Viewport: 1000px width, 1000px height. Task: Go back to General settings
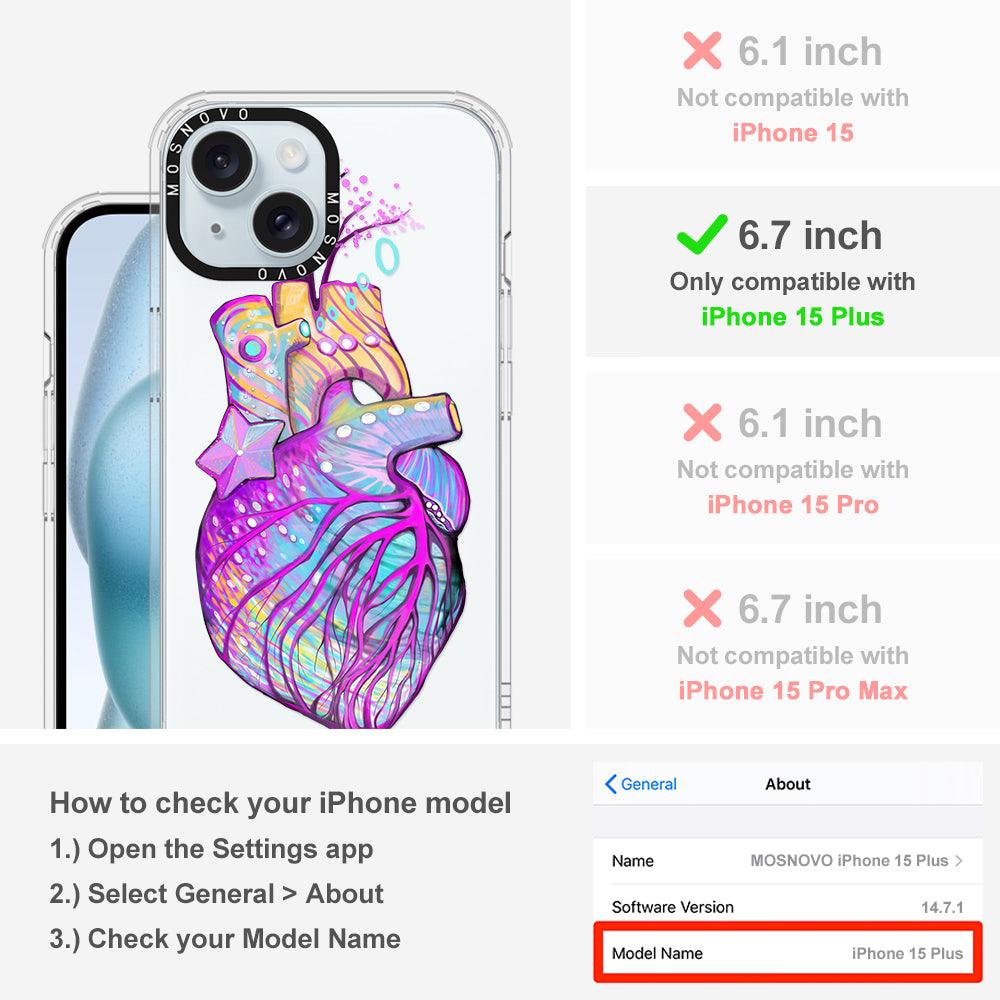click(641, 784)
